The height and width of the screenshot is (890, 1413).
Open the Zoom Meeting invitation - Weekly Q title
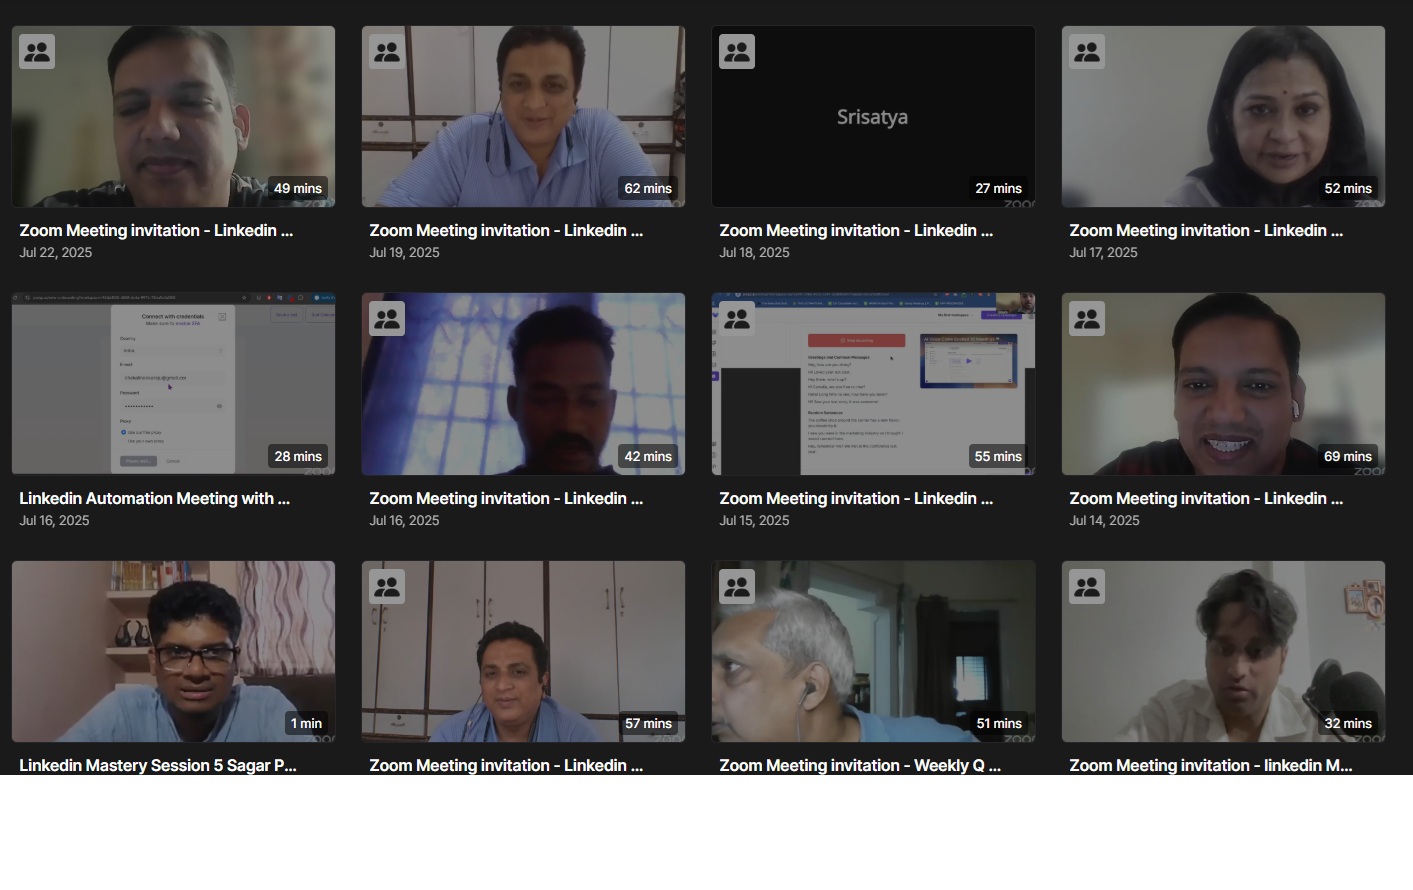tap(859, 765)
